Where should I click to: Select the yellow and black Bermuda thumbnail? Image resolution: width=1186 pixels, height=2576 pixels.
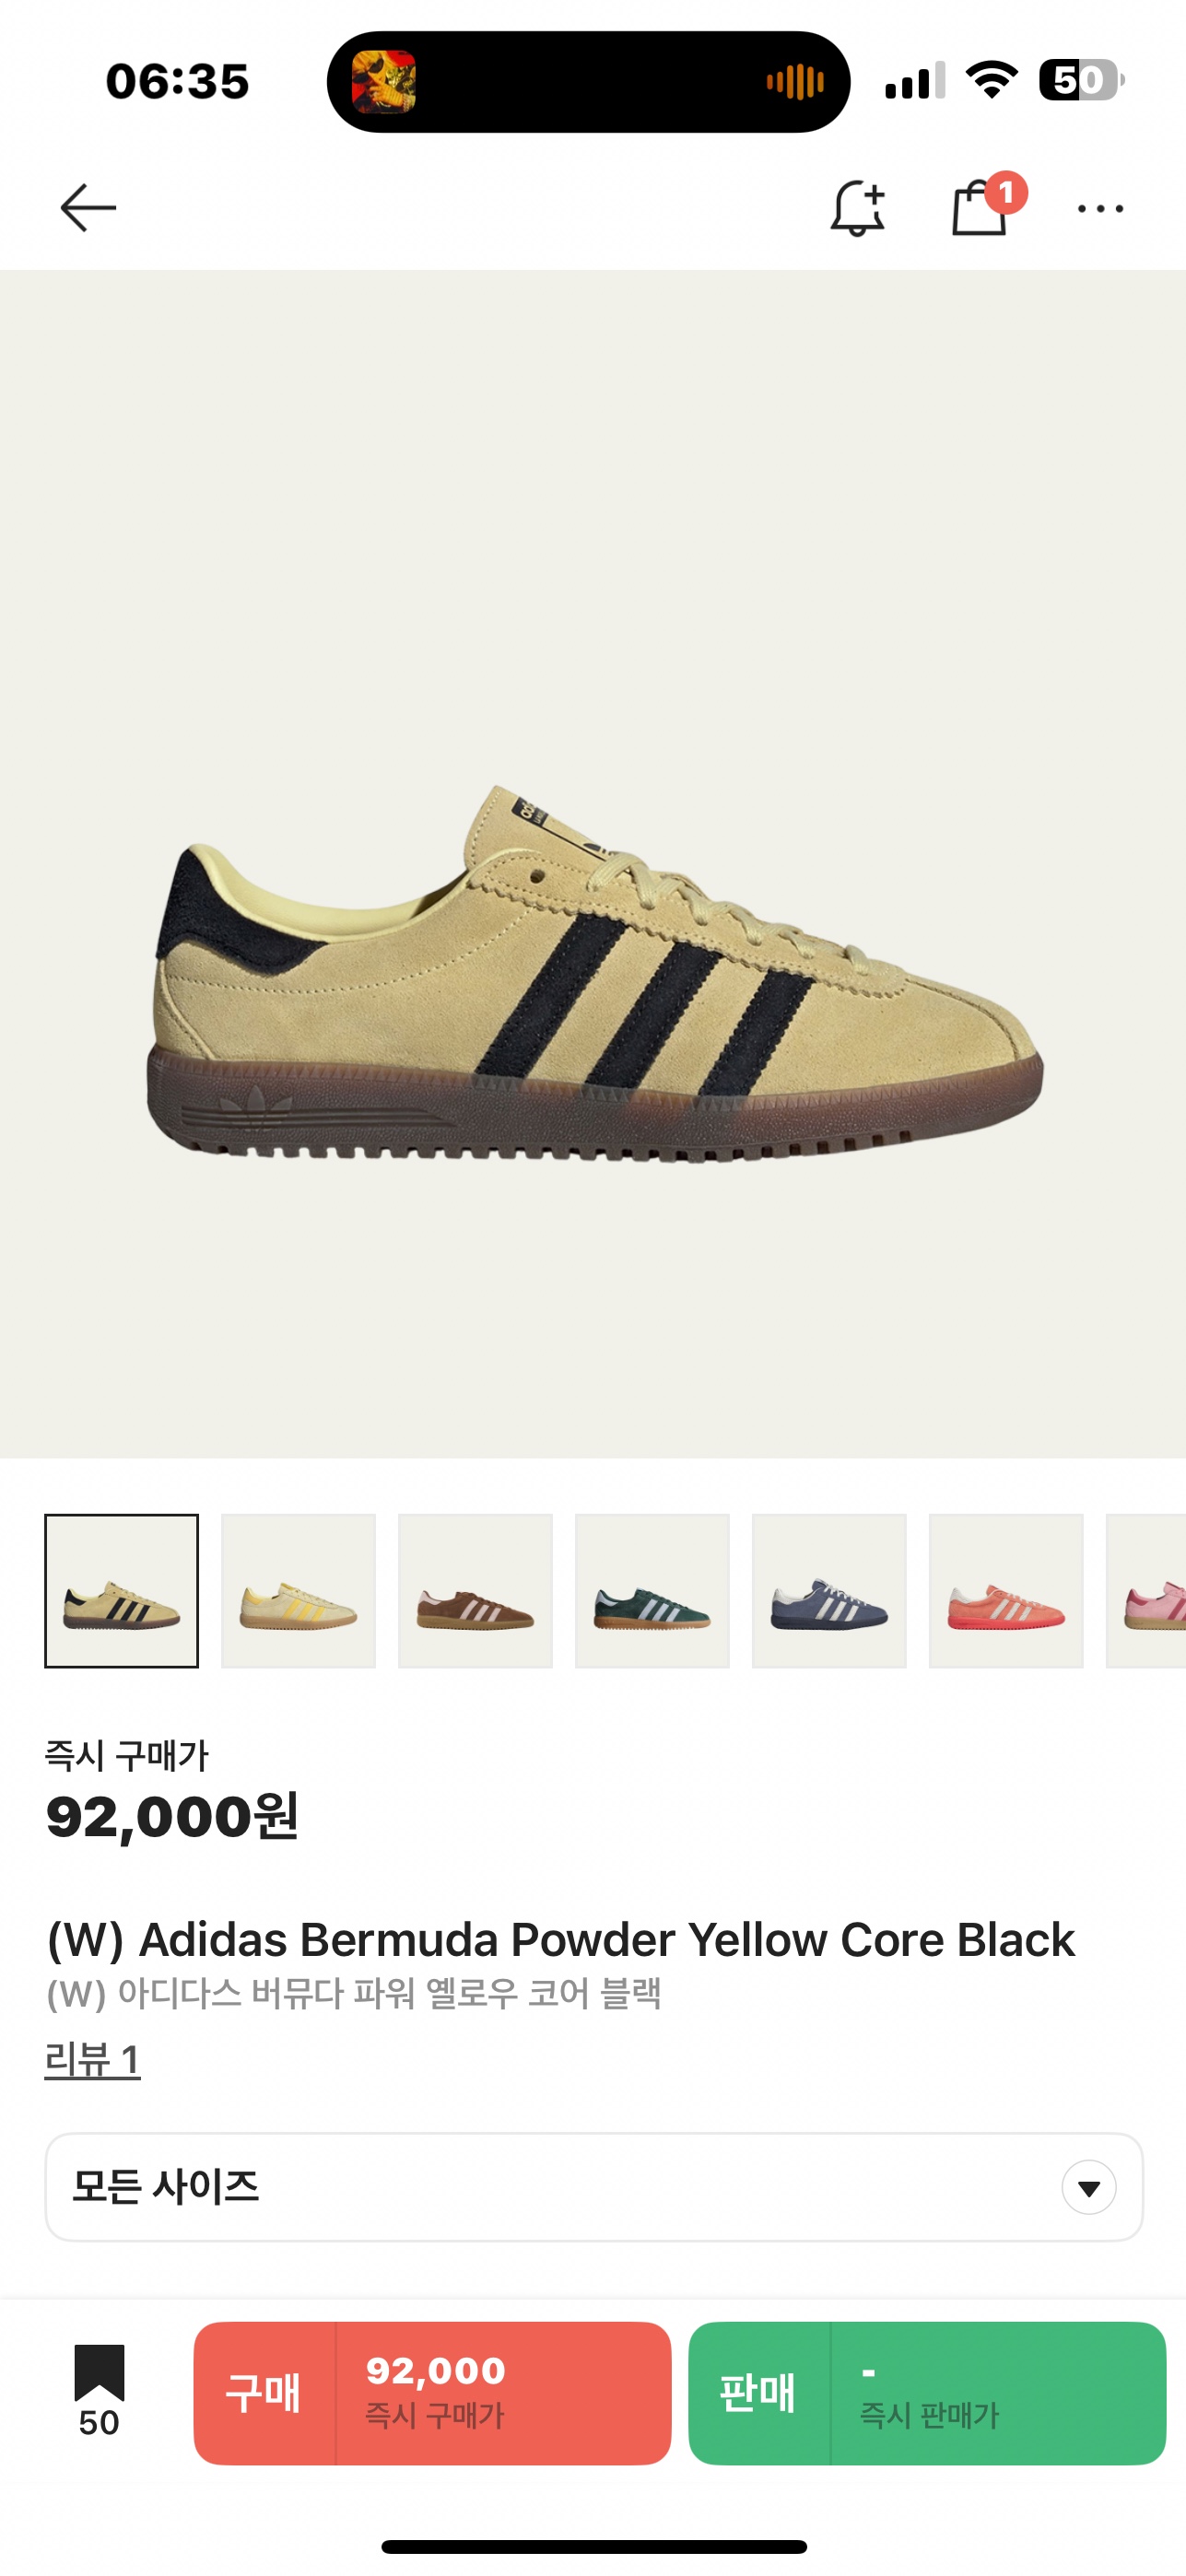click(x=121, y=1591)
